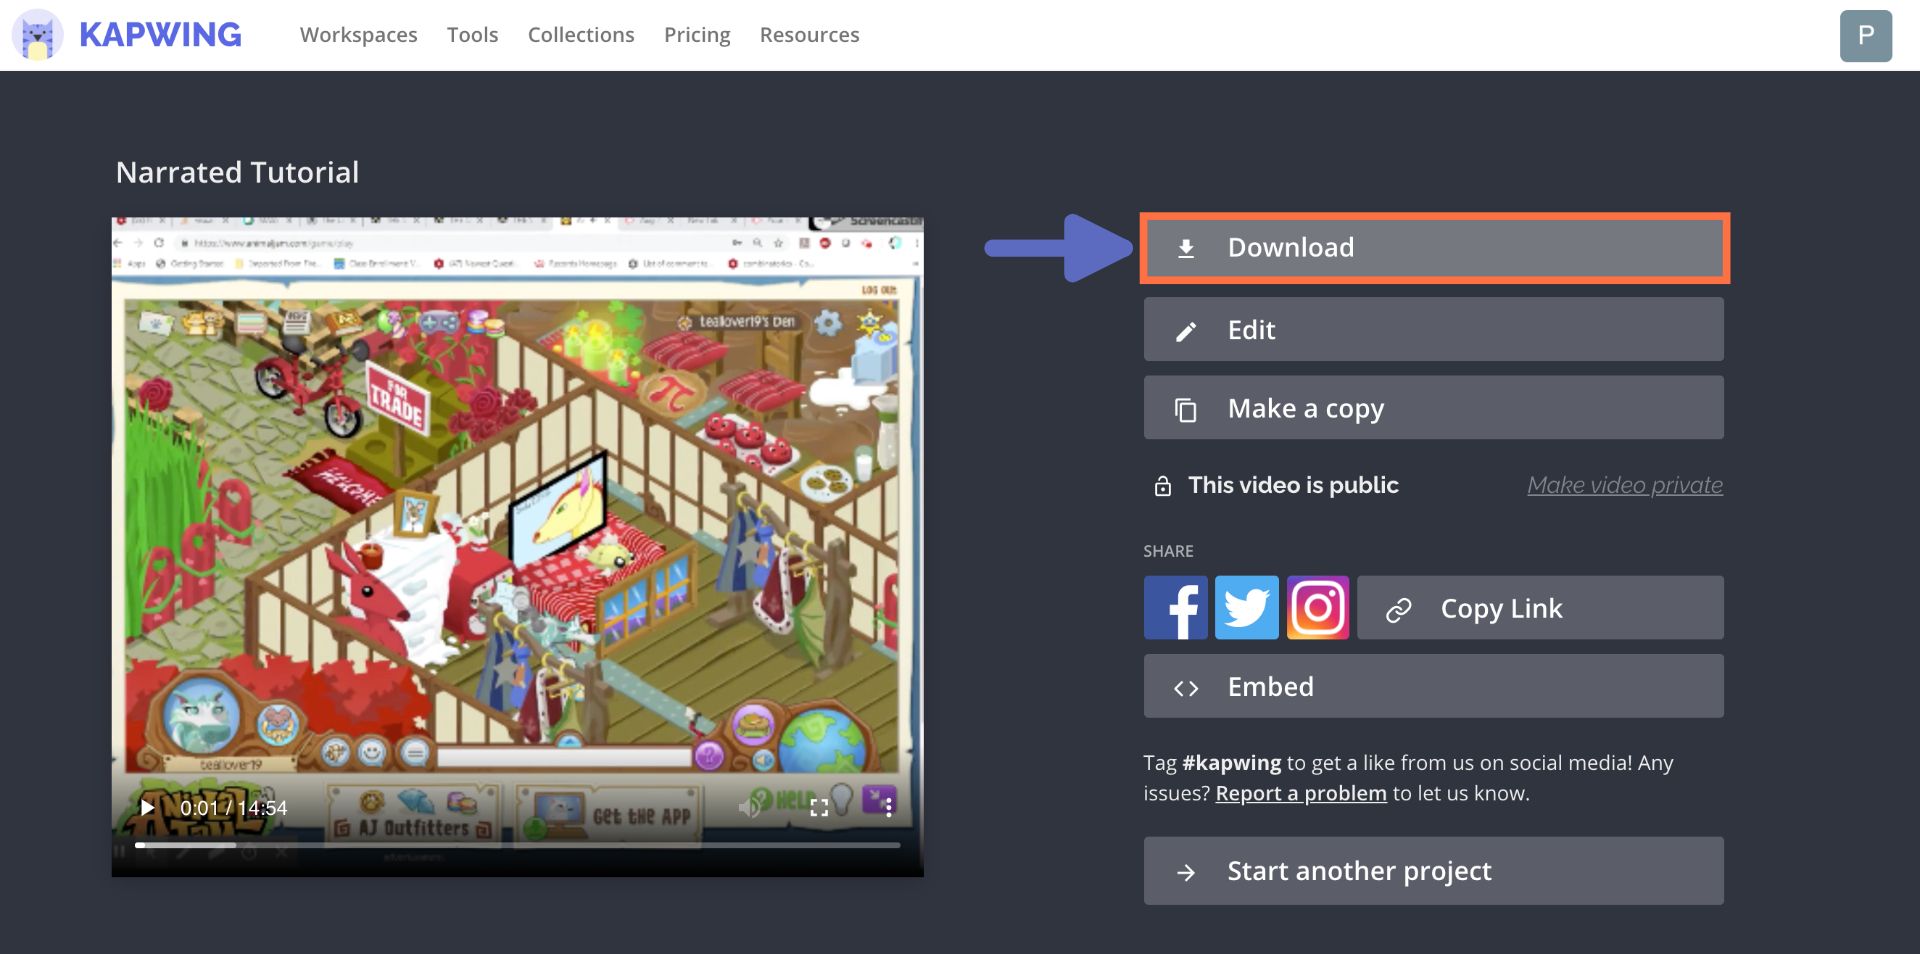
Task: Mute the video player volume
Action: pyautogui.click(x=749, y=807)
